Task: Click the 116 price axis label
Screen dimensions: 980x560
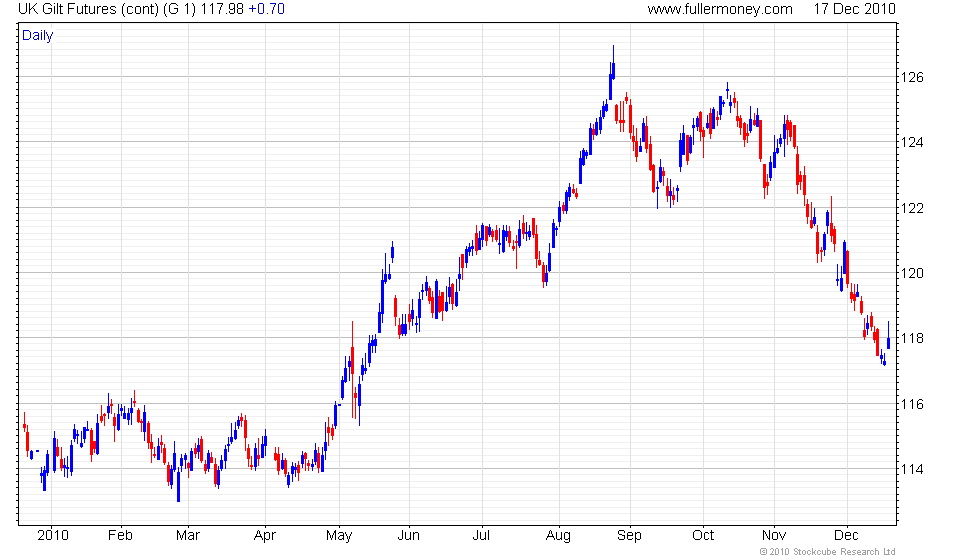Action: pos(912,404)
